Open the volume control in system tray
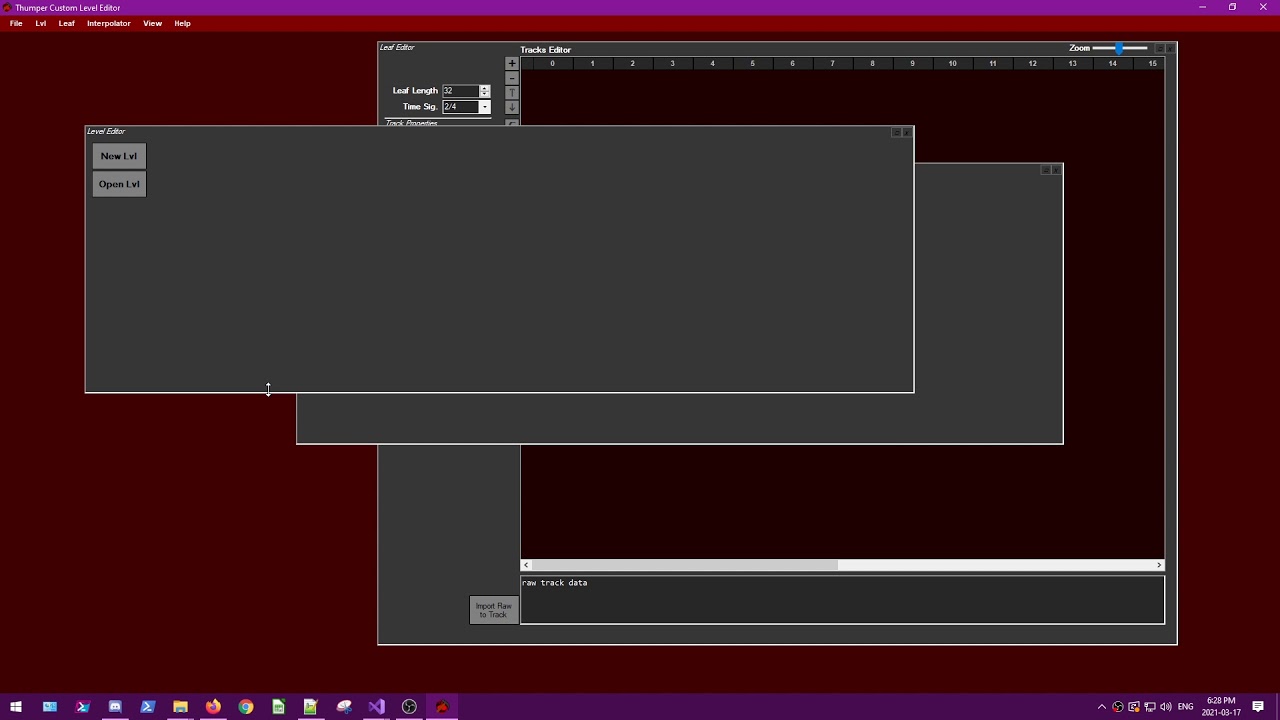The image size is (1280, 720). click(x=1166, y=707)
